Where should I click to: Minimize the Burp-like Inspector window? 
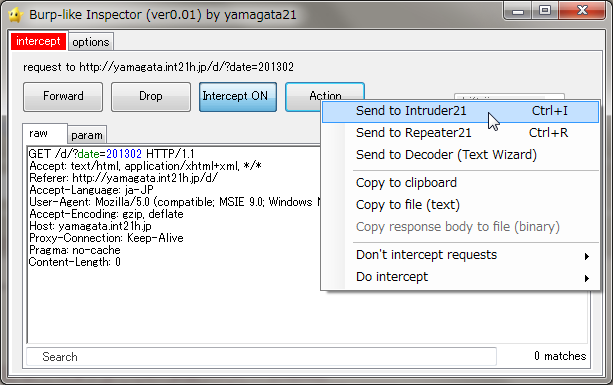coord(518,11)
